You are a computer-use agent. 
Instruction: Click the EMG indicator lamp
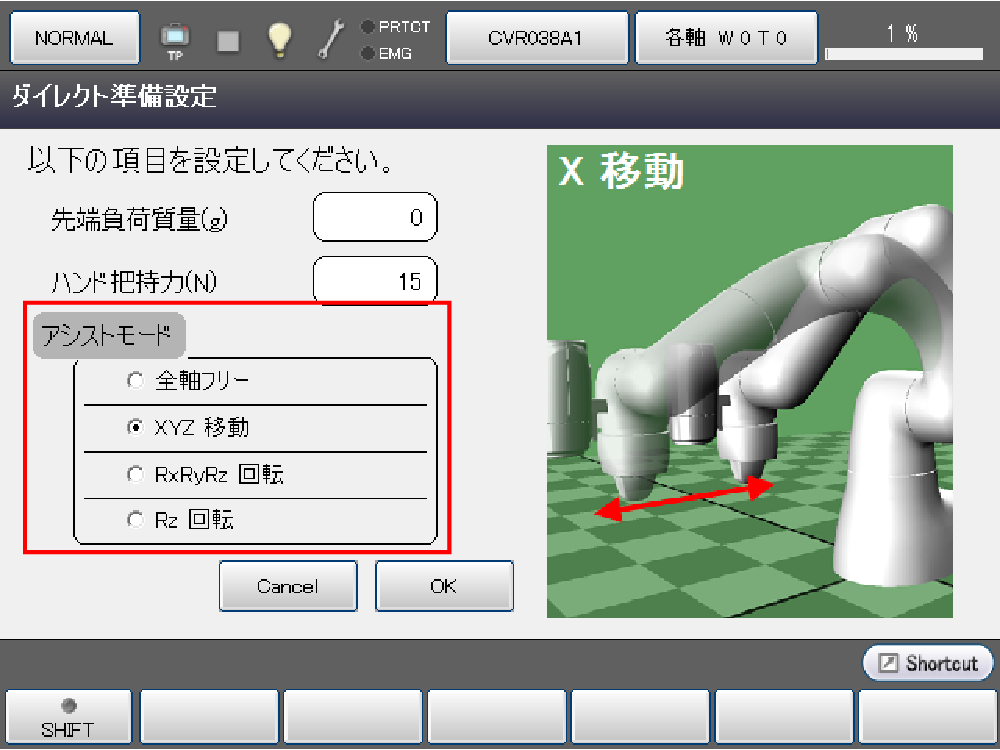pyautogui.click(x=368, y=53)
